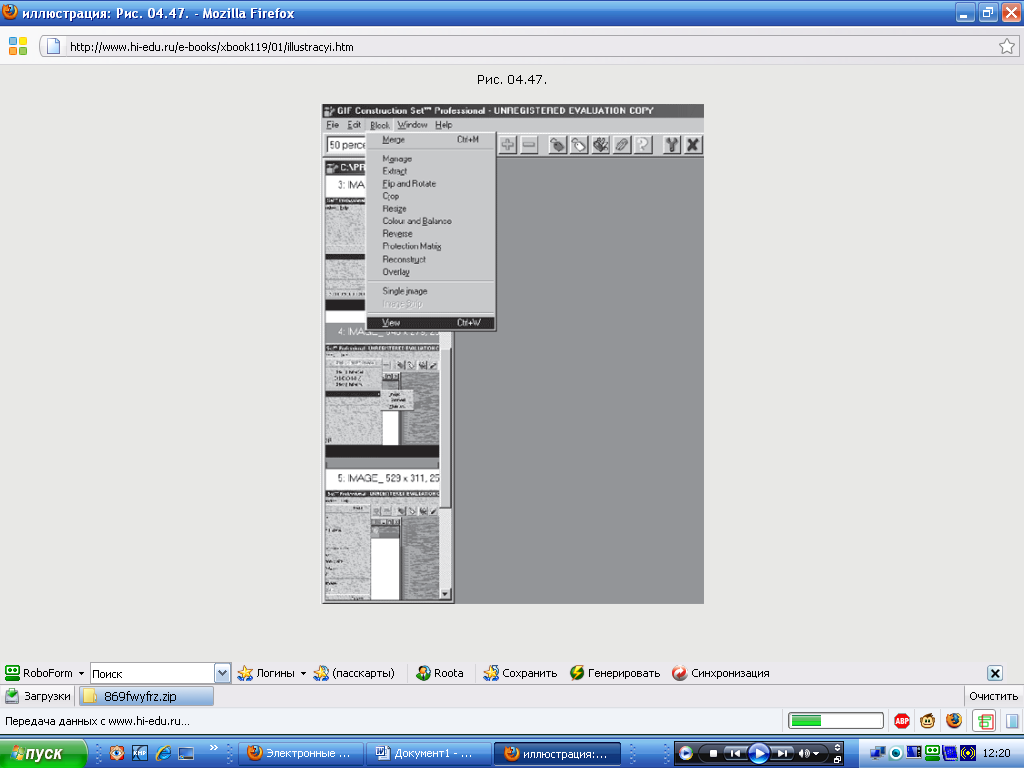Click scrollbar down arrow in GIF block list
This screenshot has height=768, width=1024.
pyautogui.click(x=445, y=594)
